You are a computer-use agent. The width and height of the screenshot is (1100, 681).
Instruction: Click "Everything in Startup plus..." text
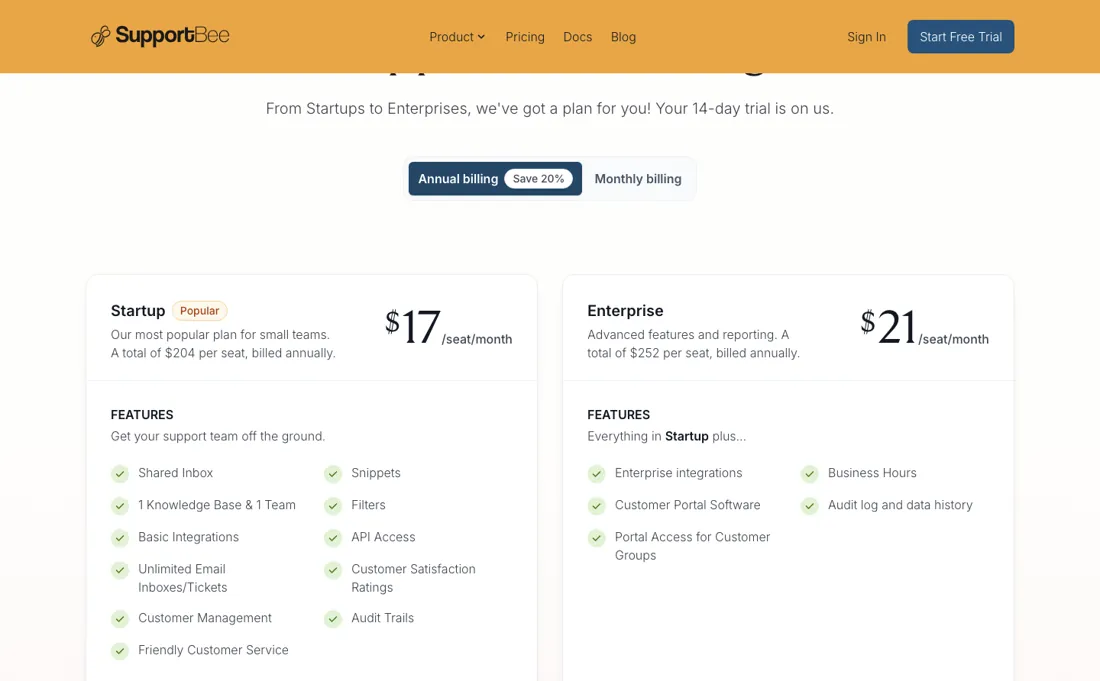point(666,436)
